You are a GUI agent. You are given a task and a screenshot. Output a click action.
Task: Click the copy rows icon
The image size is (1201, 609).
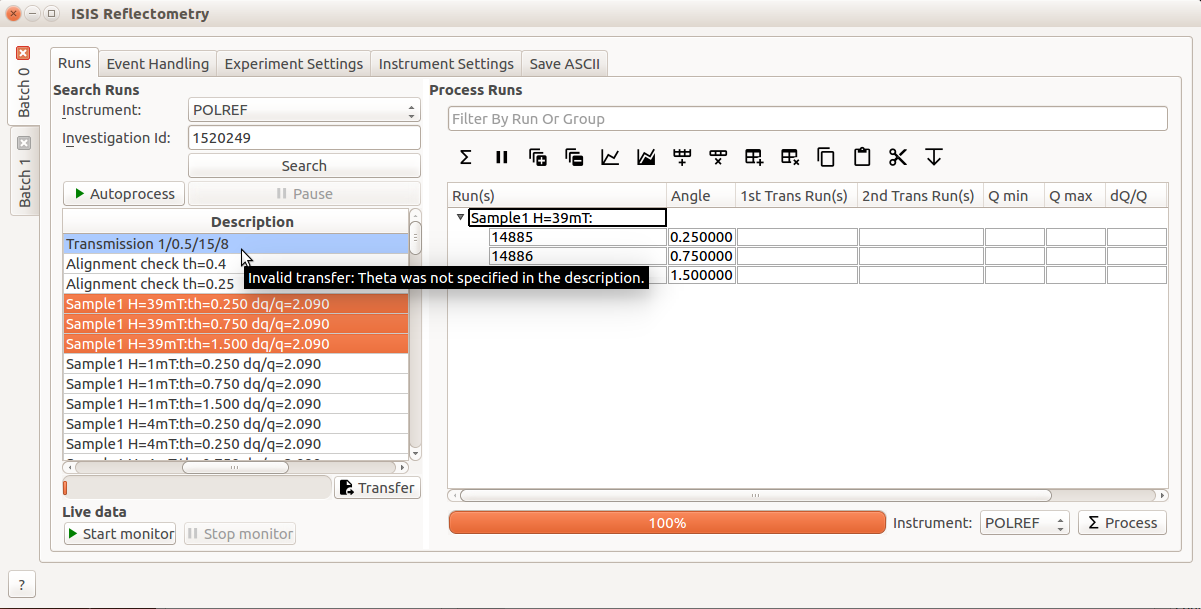pyautogui.click(x=826, y=157)
